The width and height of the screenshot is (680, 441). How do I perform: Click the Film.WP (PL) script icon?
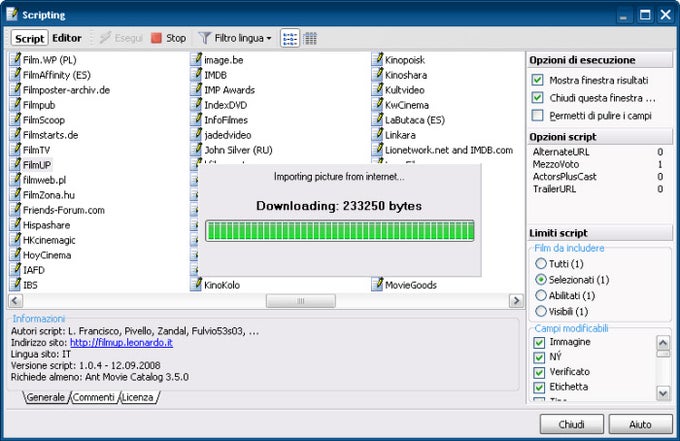coord(15,59)
